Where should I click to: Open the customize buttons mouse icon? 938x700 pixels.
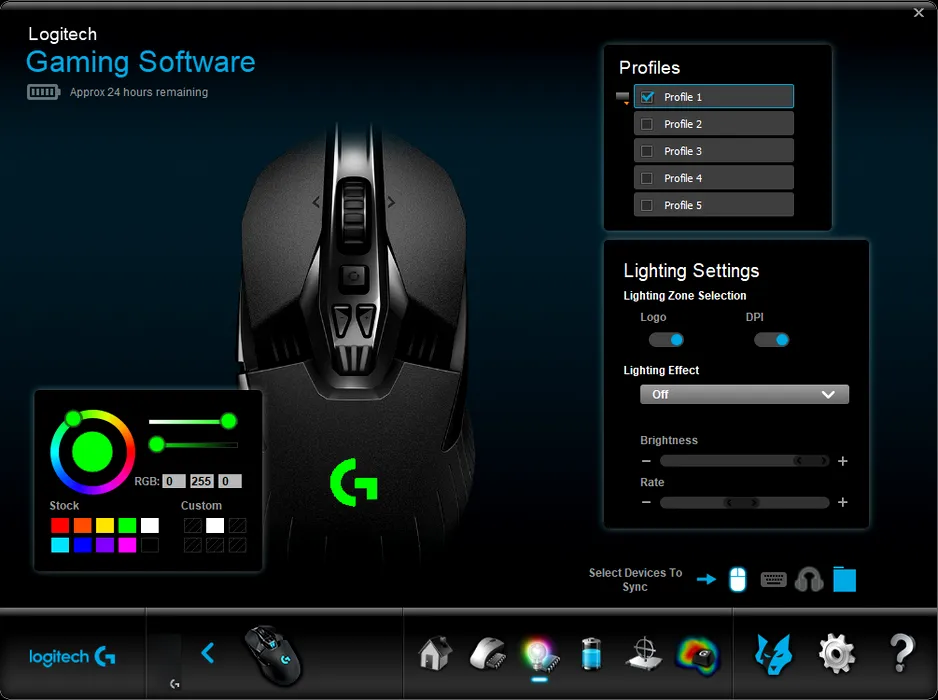(489, 654)
